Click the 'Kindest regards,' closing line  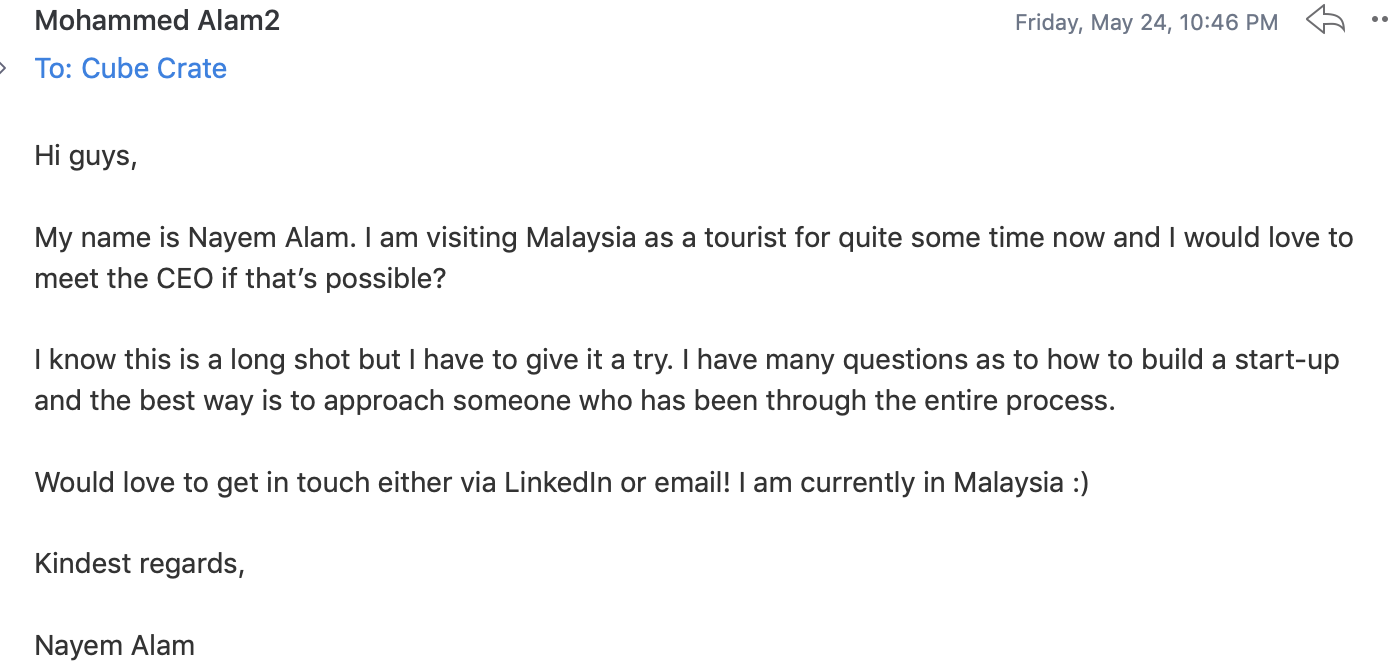139,563
